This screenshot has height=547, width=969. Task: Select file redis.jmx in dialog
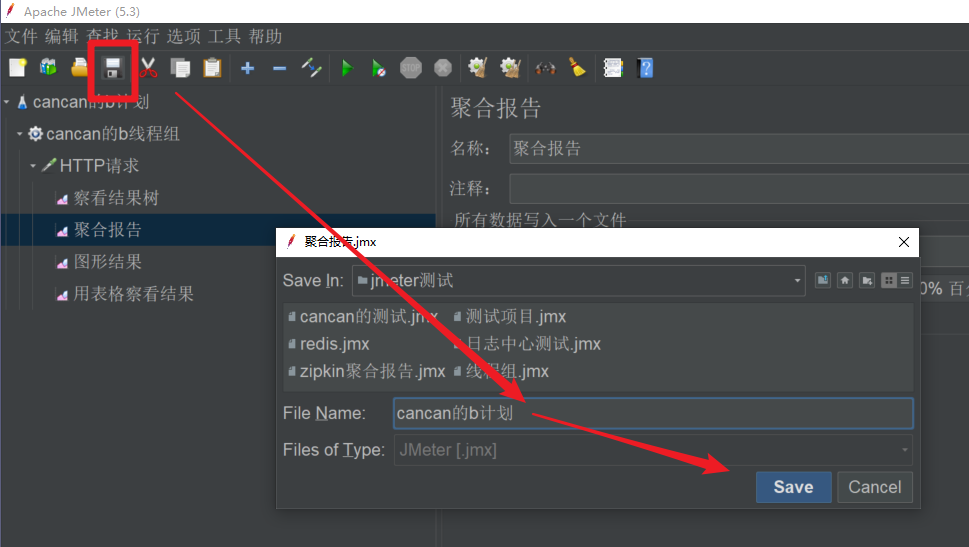329,344
